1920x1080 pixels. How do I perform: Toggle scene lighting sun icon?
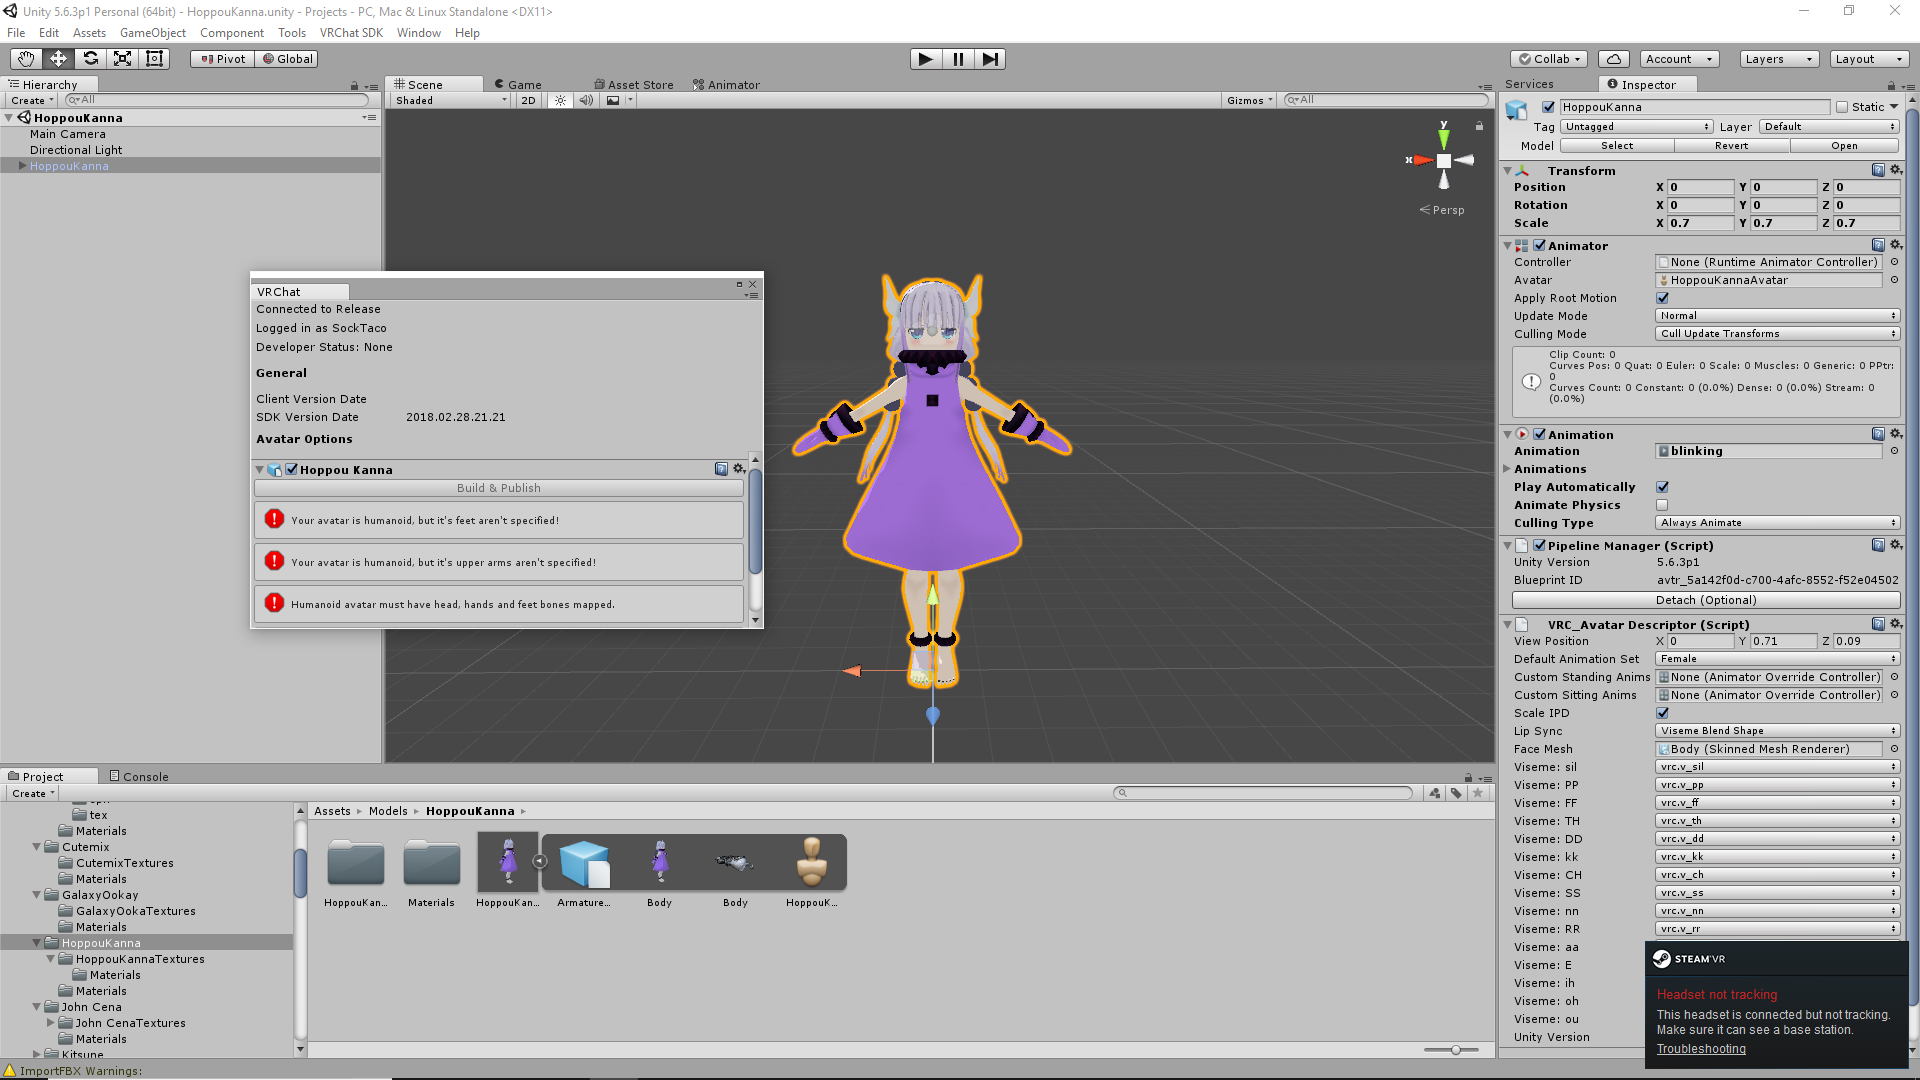tap(561, 100)
